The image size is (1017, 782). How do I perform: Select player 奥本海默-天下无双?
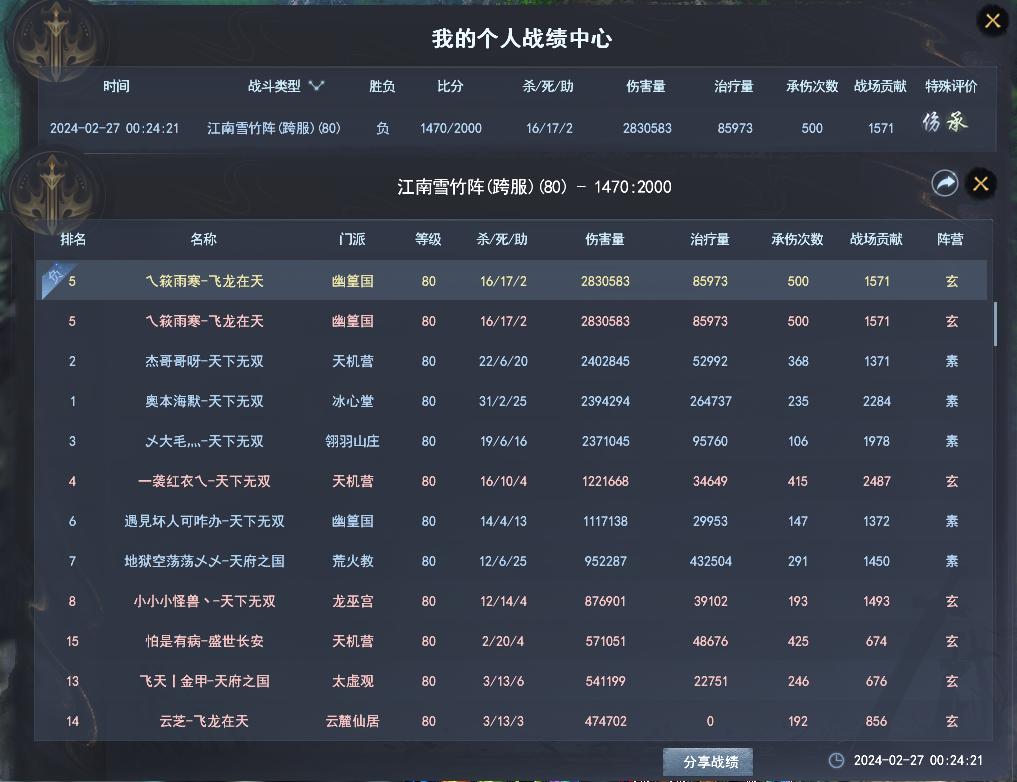pyautogui.click(x=204, y=401)
